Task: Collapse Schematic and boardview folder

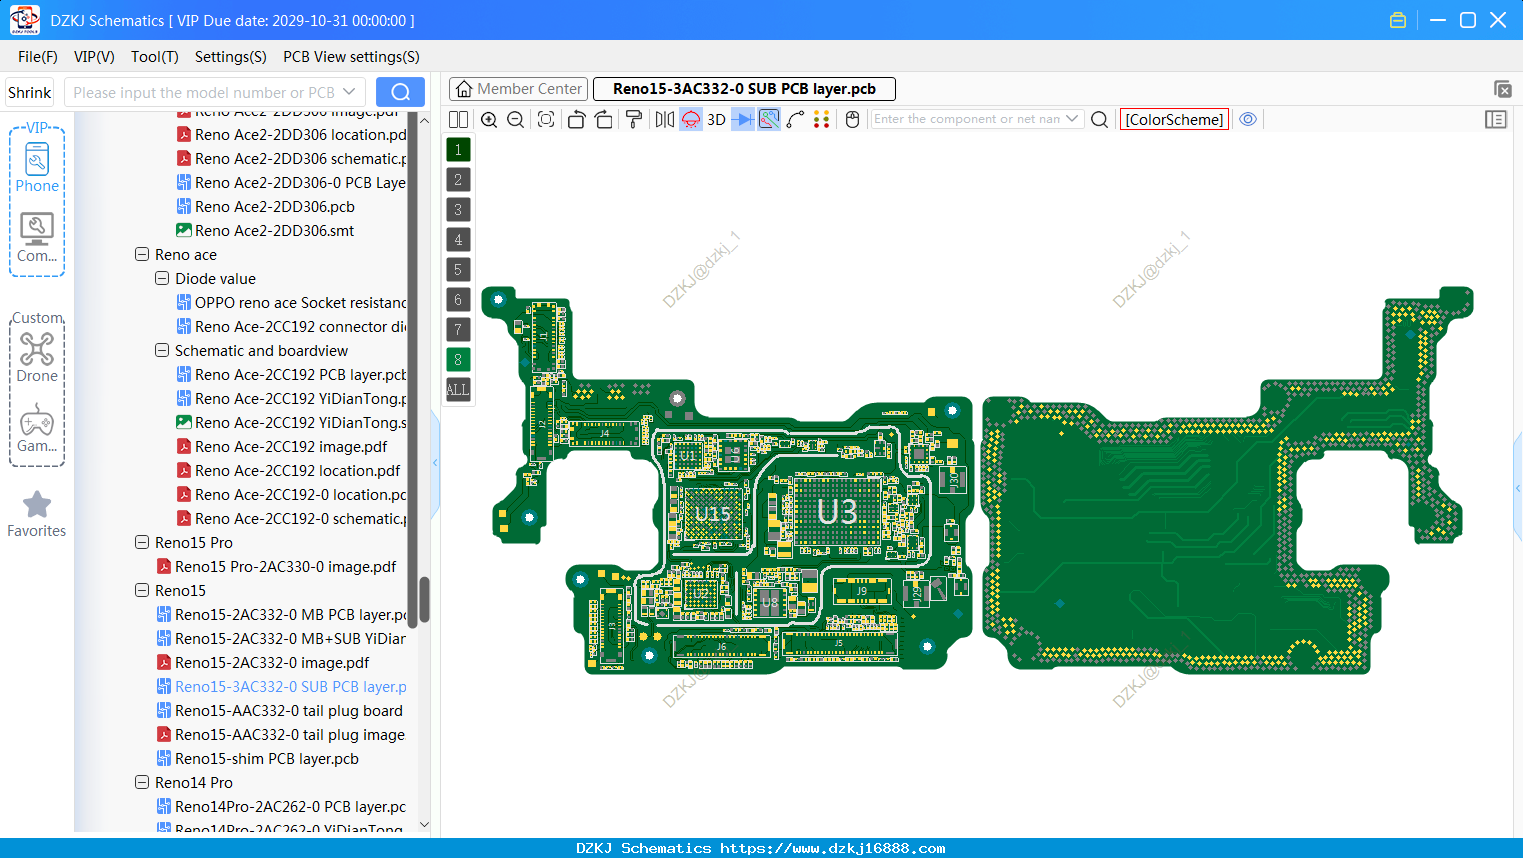Action: [162, 350]
